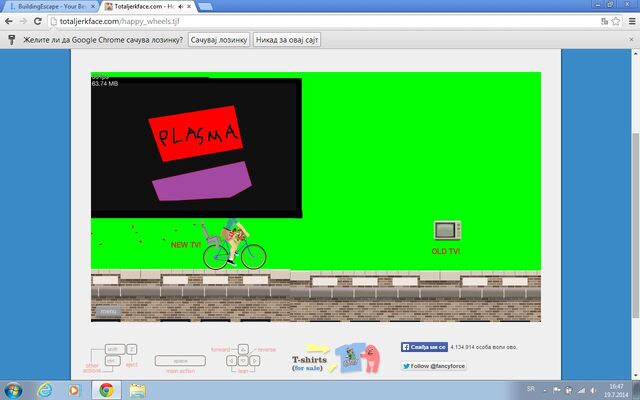Viewport: 640px width, 400px height.
Task: Click the 'NEW TV!' label
Action: coord(186,245)
